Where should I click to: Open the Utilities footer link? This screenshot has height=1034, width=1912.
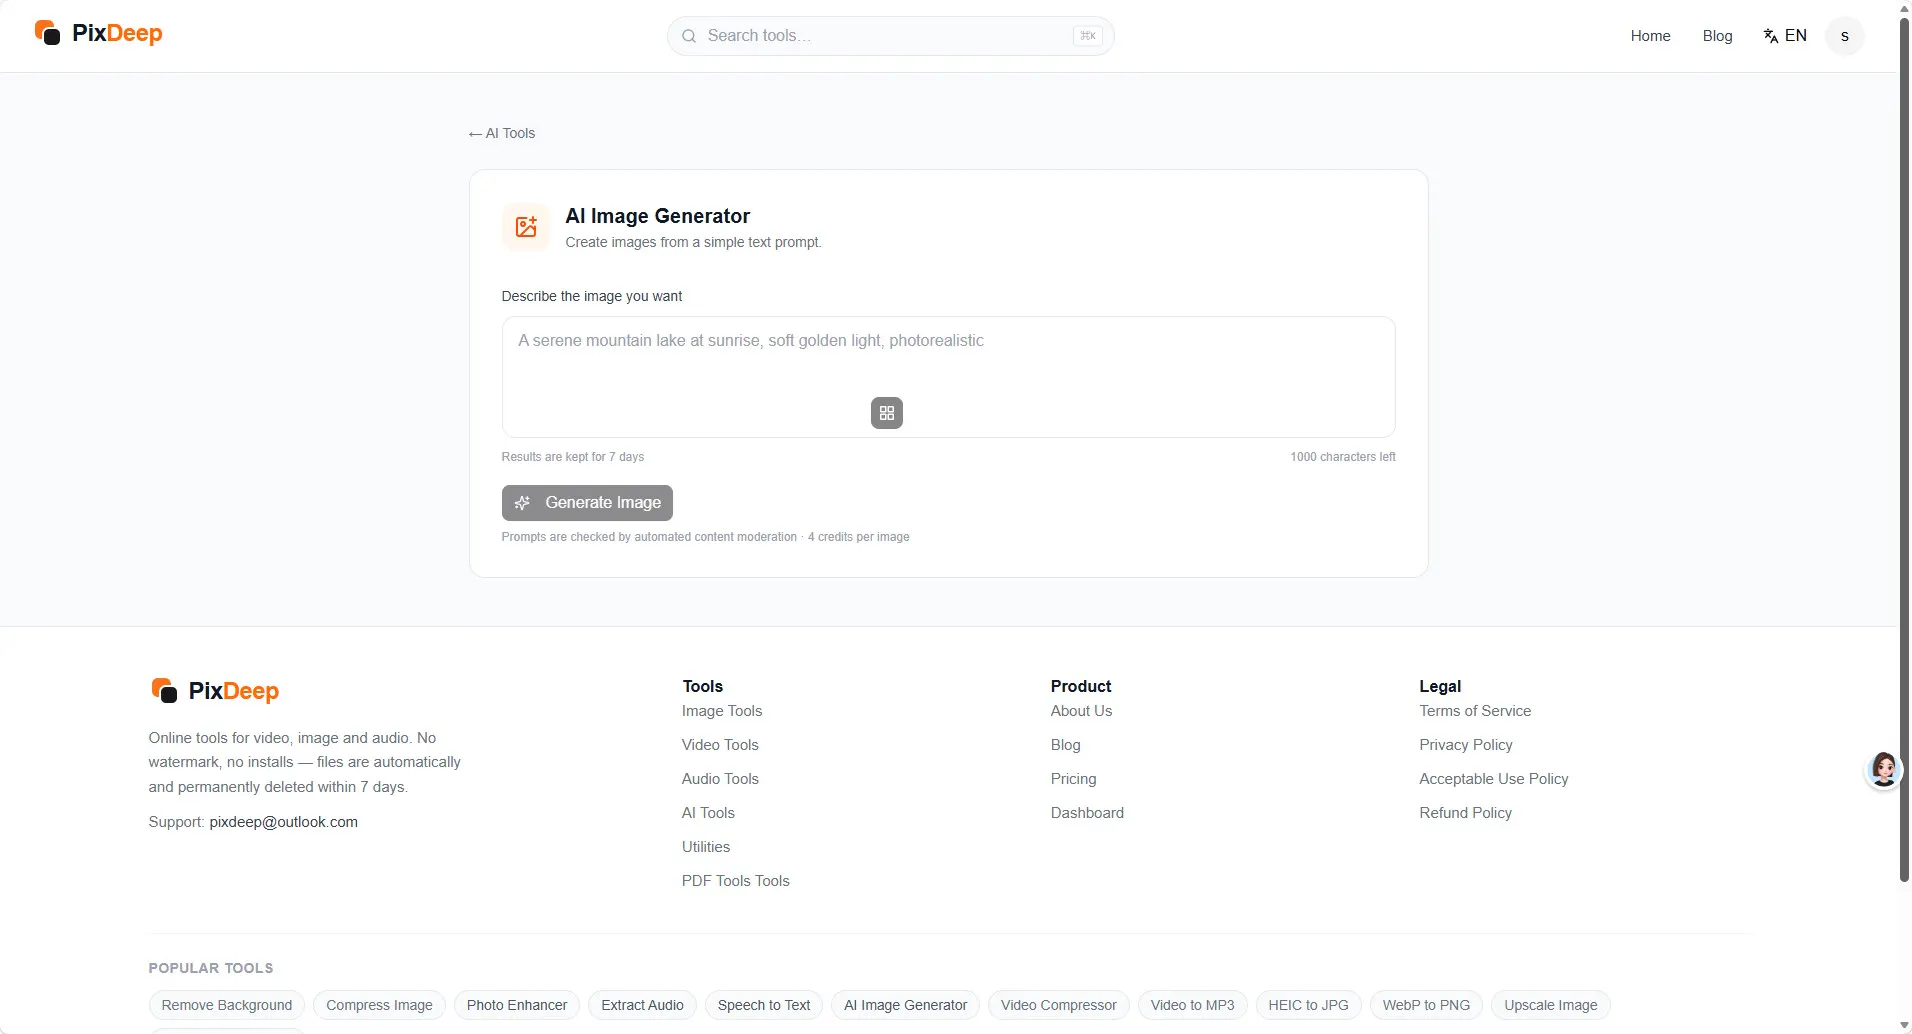point(706,847)
